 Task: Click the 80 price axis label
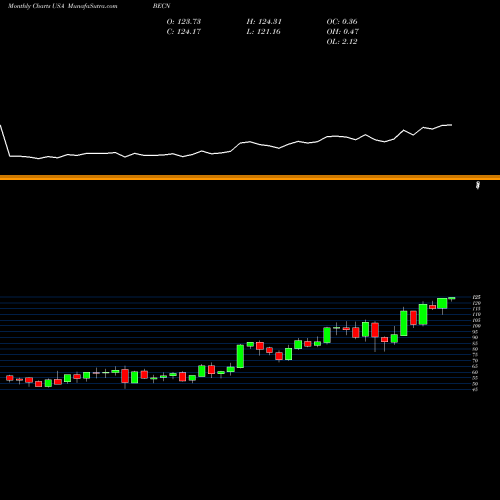[475, 349]
